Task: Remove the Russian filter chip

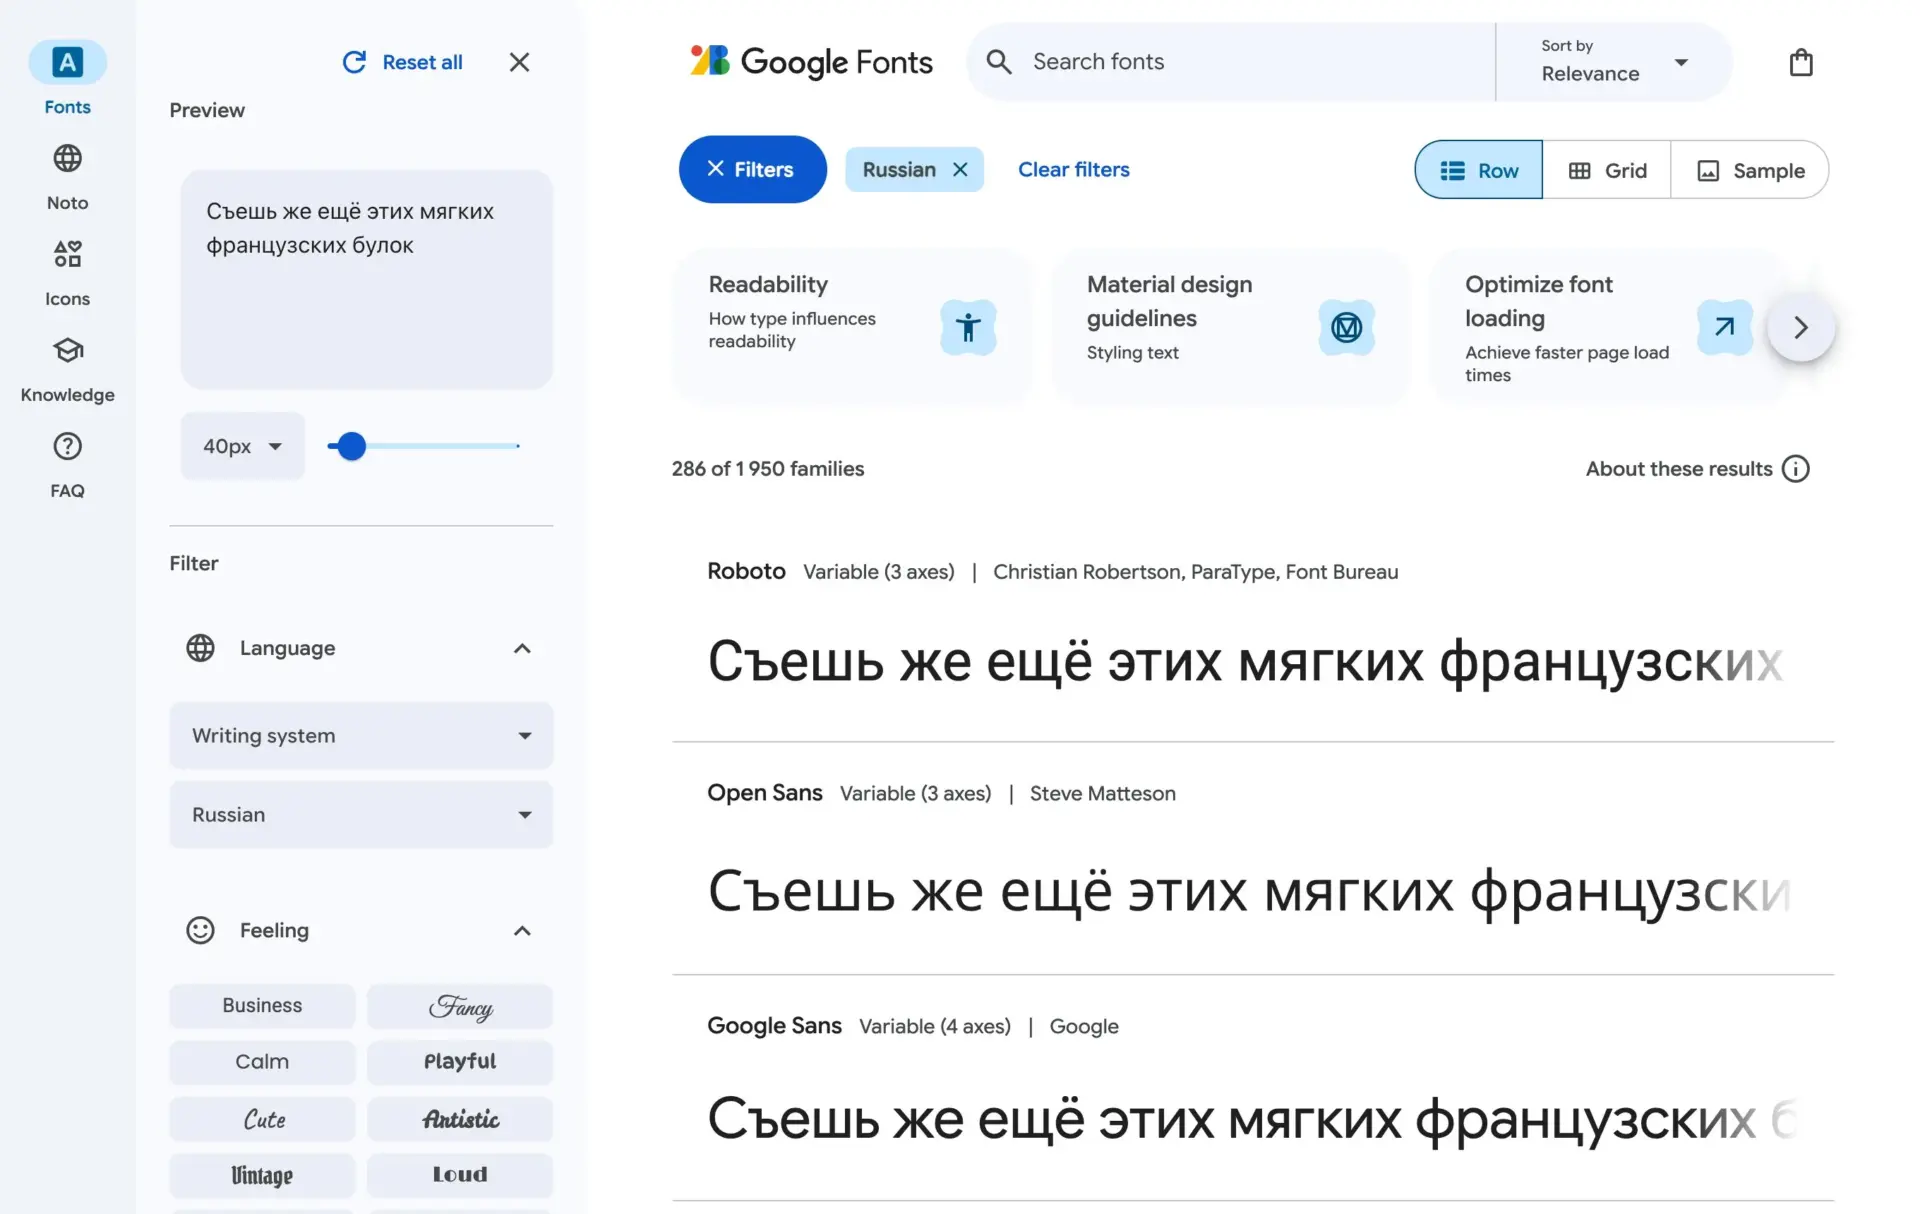Action: point(960,169)
